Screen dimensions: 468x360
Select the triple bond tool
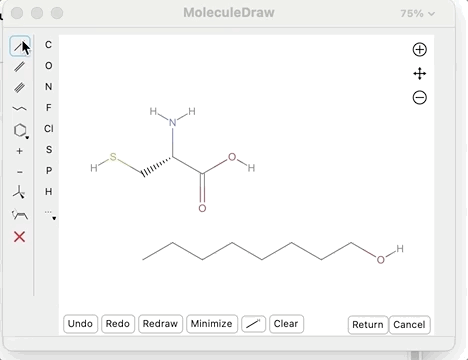[x=20, y=88]
